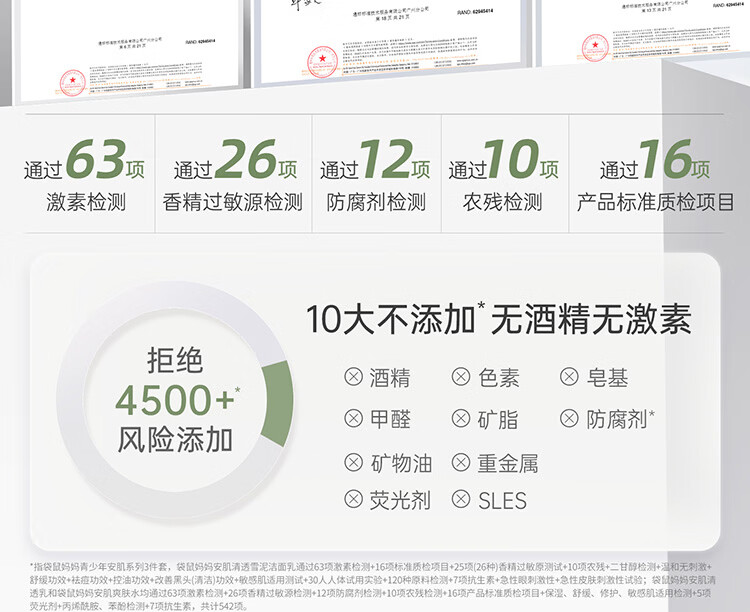The width and height of the screenshot is (750, 612).
Task: Choose the 12项 防腐剂检测 panel
Action: [x=375, y=176]
